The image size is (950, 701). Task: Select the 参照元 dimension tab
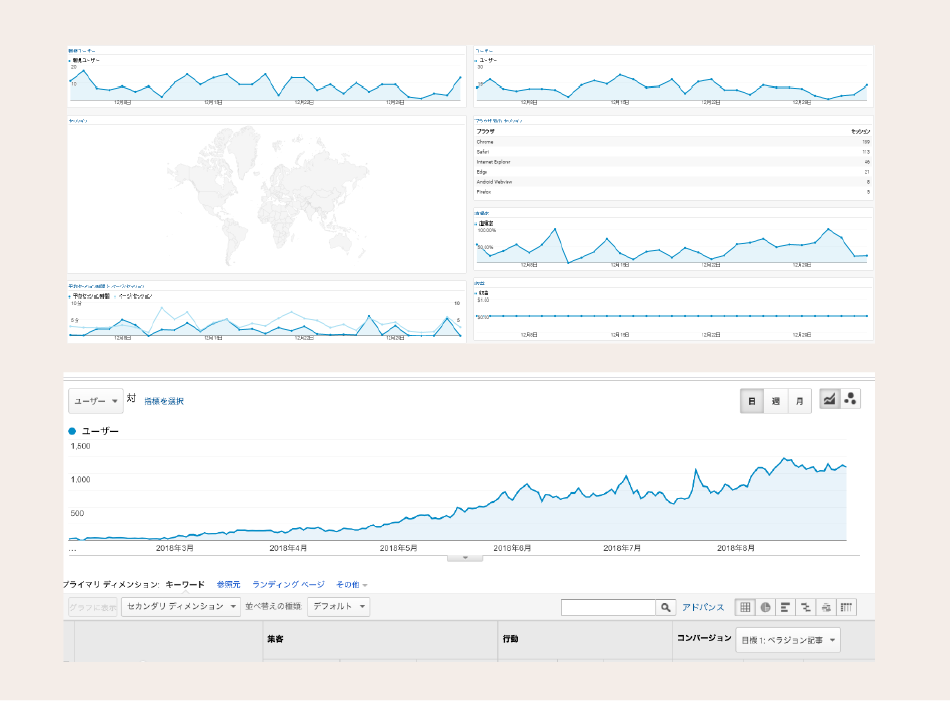pos(228,584)
